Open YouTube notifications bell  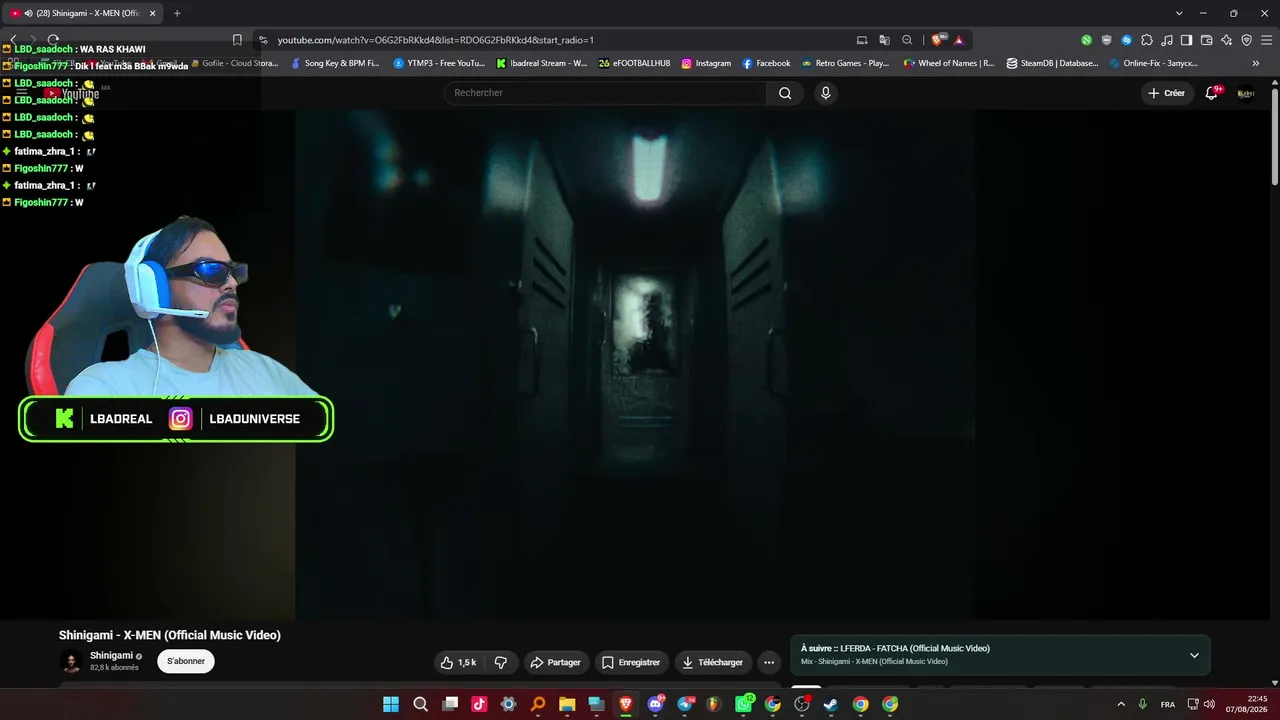tap(1212, 93)
